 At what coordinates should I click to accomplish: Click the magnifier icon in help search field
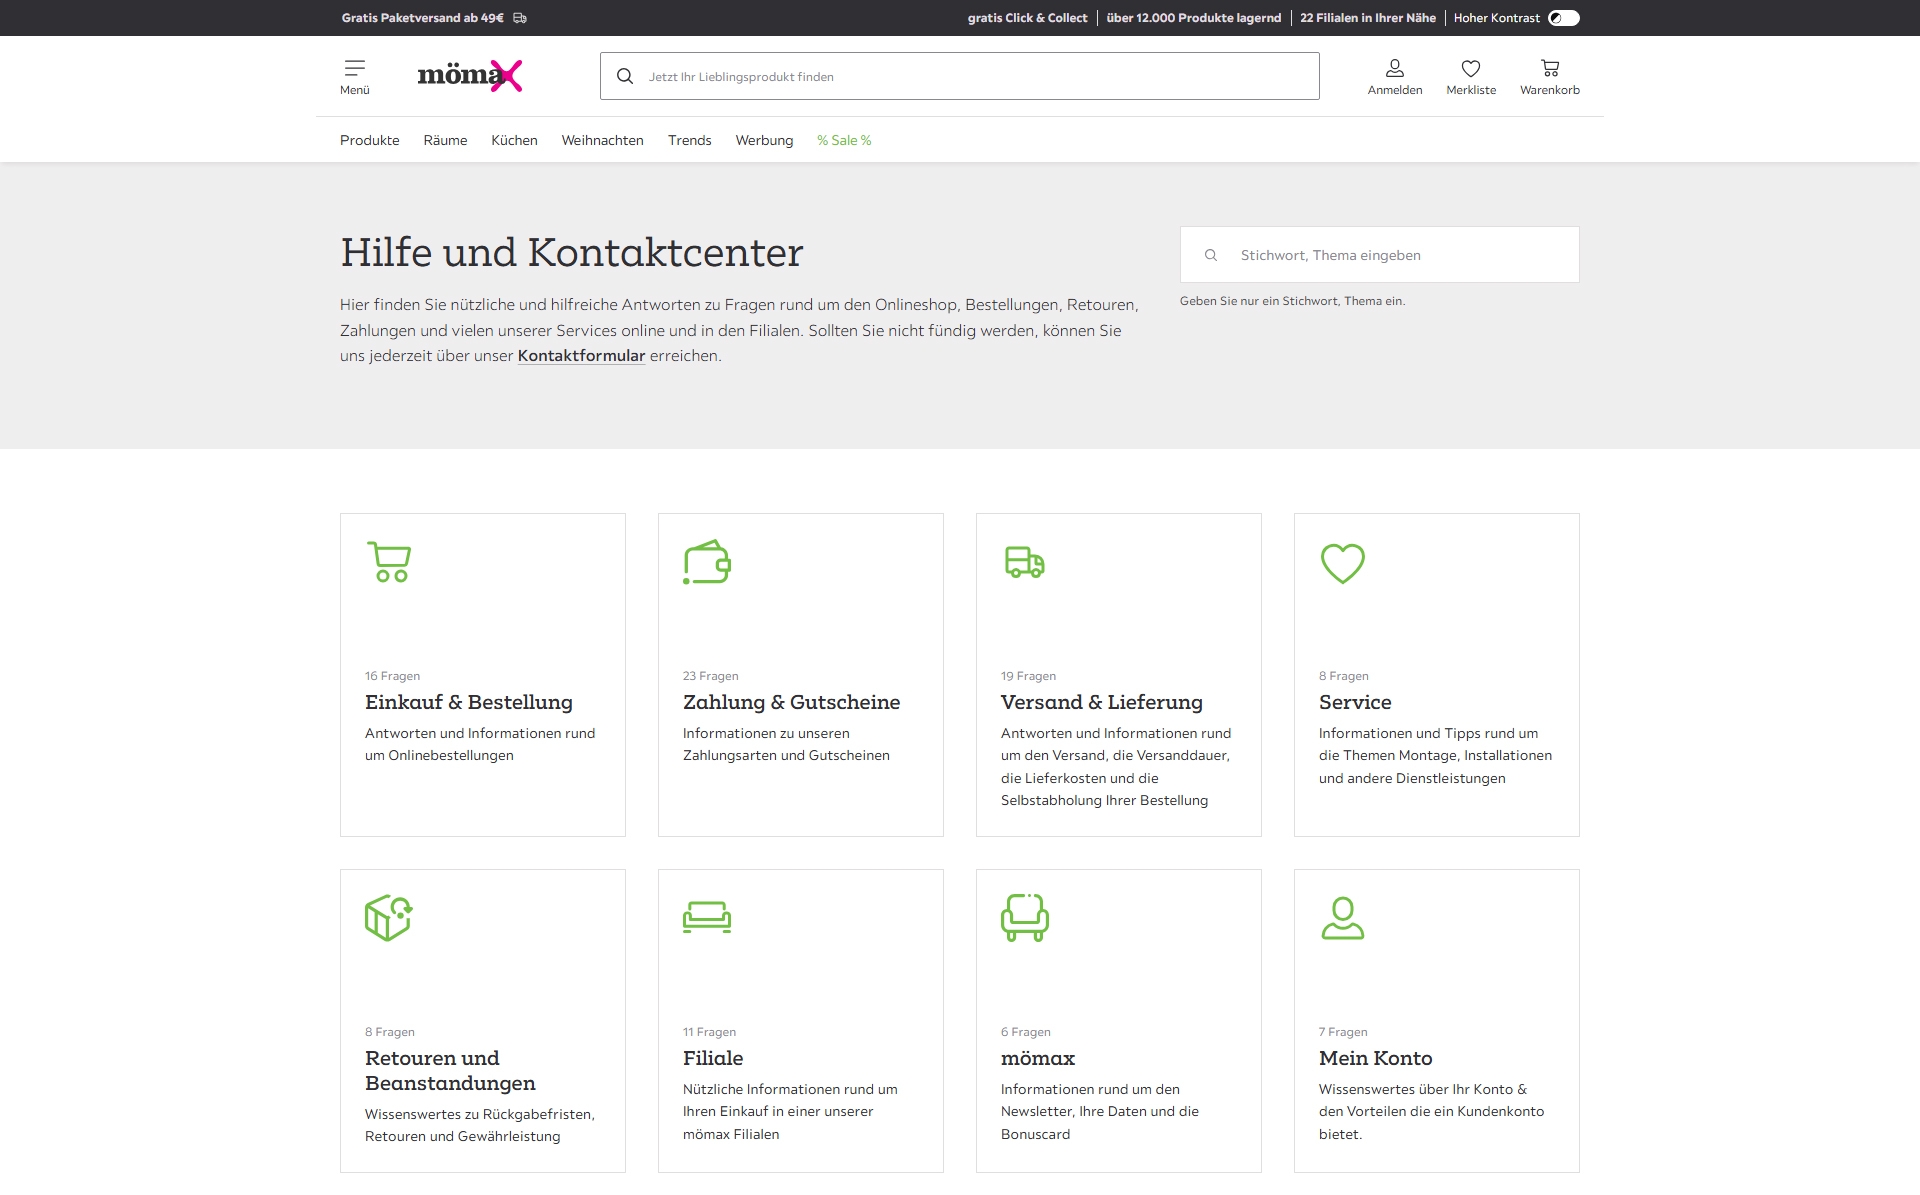pos(1211,255)
